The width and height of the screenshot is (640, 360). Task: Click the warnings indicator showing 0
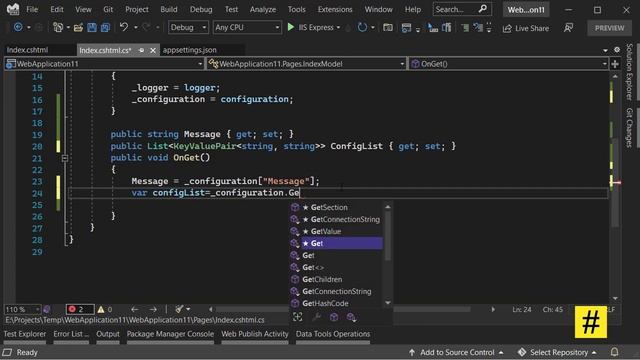pos(105,309)
